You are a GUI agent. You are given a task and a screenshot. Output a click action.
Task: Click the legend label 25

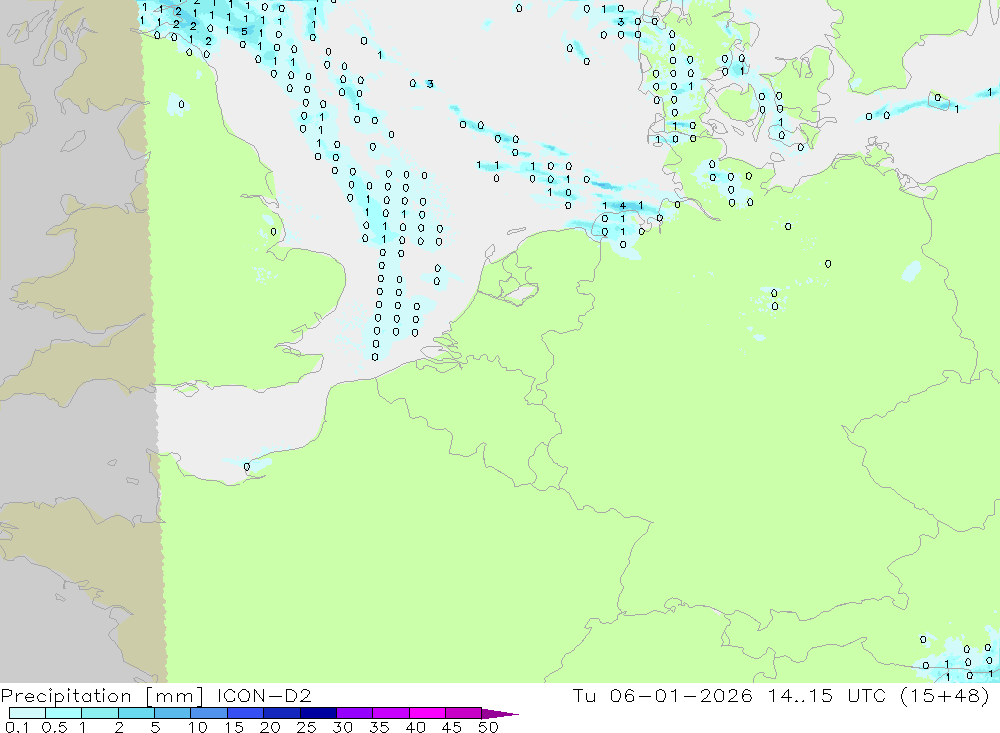point(306,727)
